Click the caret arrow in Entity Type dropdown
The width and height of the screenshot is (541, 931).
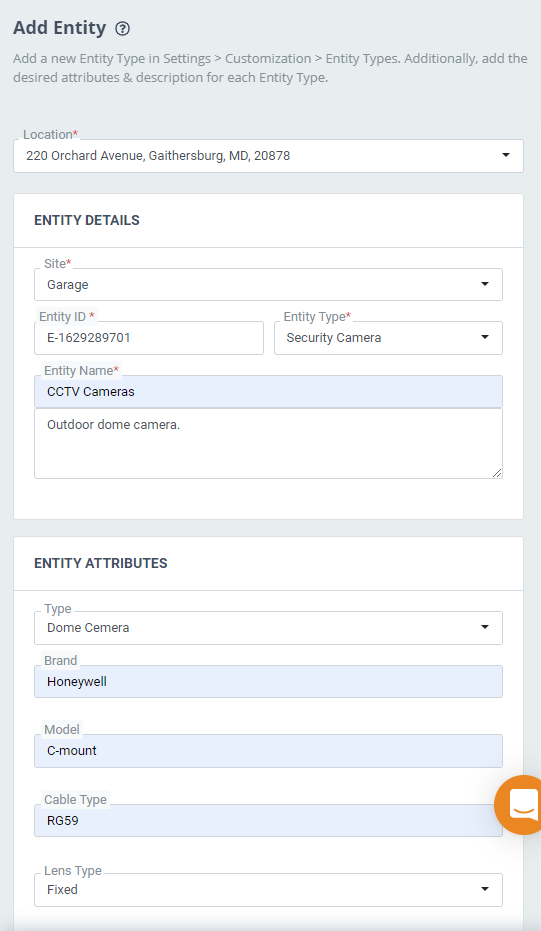(485, 337)
